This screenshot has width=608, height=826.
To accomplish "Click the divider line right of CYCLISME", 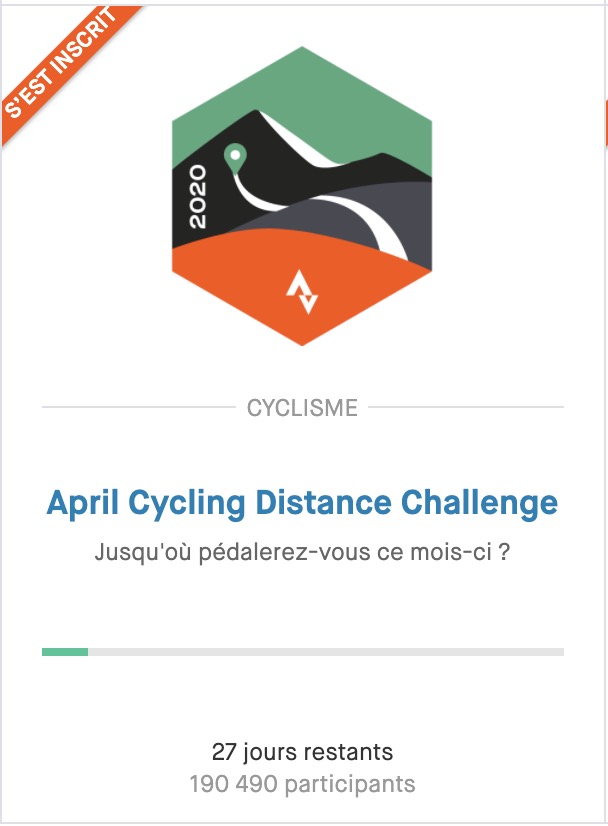I will pos(465,408).
